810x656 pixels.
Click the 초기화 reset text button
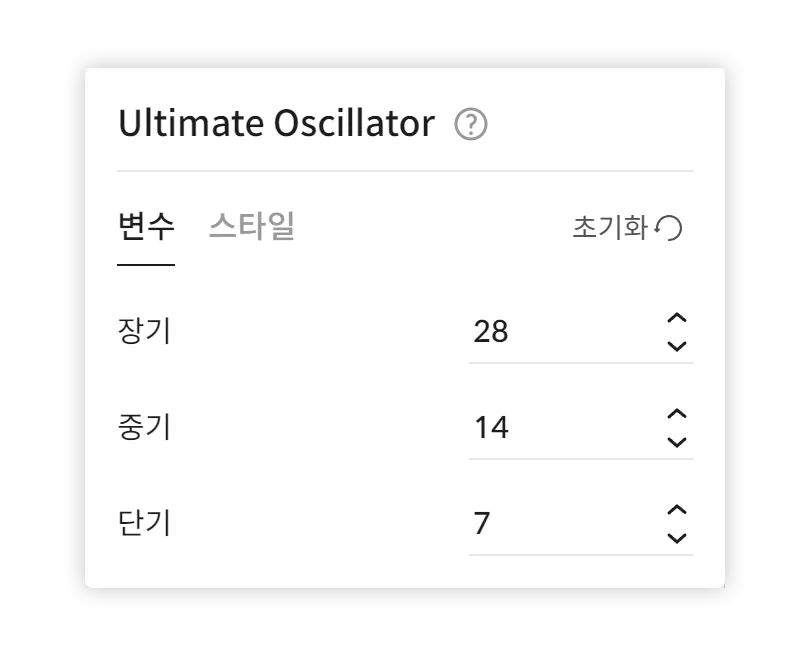point(610,229)
